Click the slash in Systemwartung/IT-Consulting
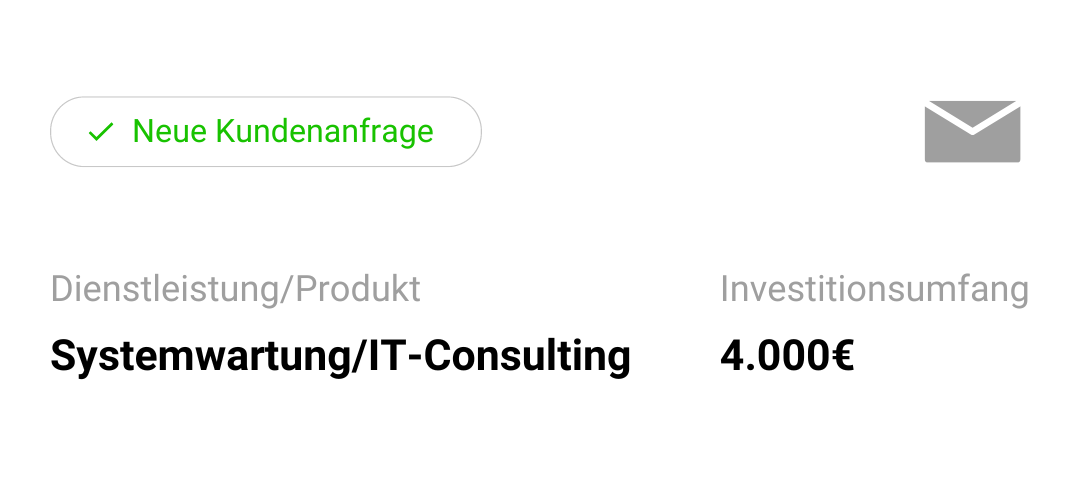 pos(360,356)
